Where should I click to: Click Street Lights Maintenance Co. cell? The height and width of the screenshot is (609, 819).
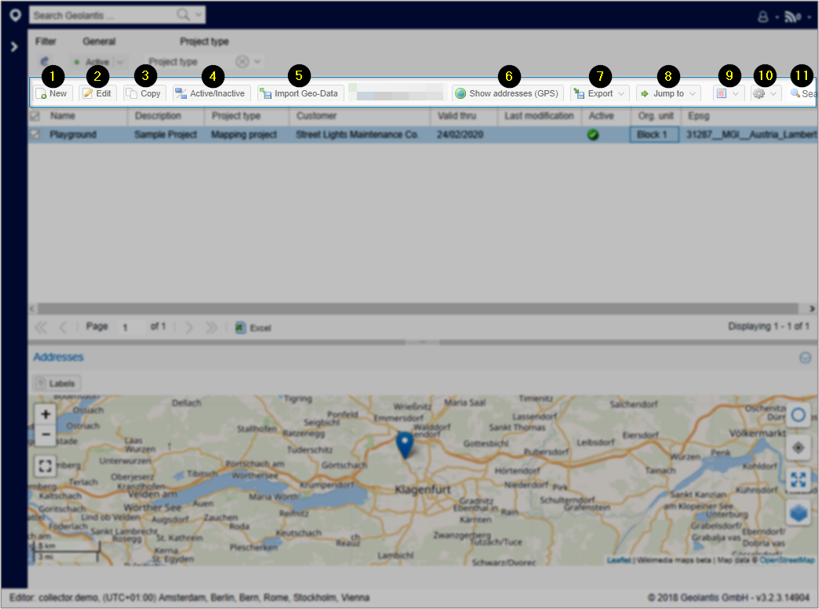coord(357,134)
